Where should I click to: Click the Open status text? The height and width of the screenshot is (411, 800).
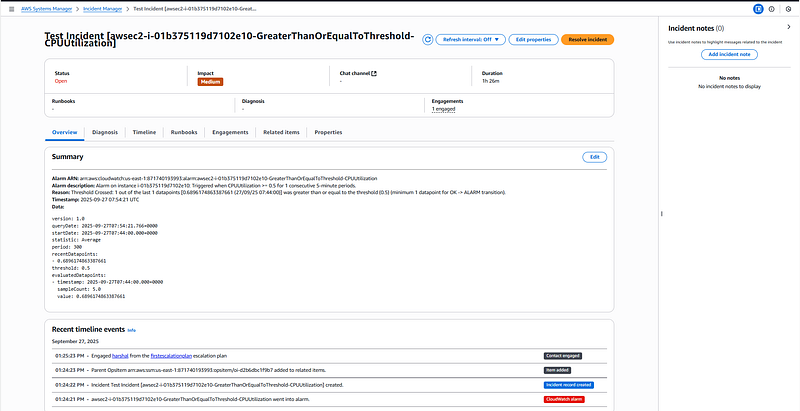click(x=61, y=81)
